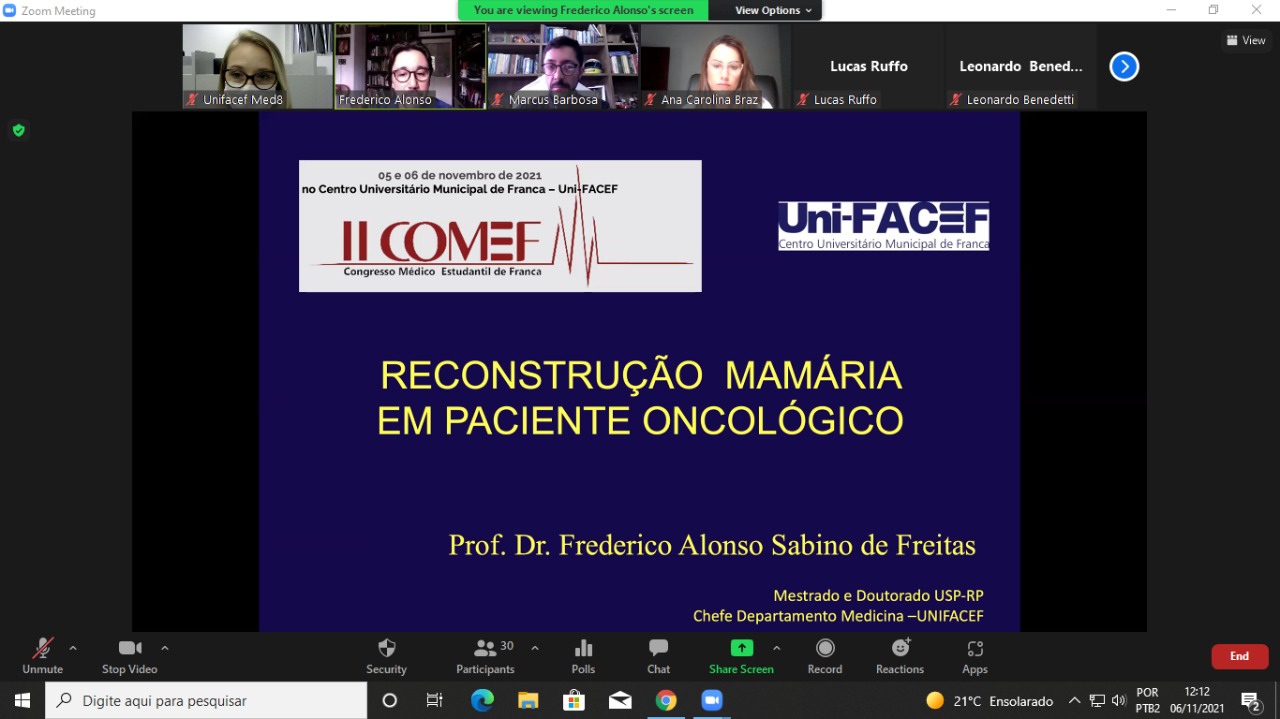Start recording with the Record button

(x=825, y=657)
